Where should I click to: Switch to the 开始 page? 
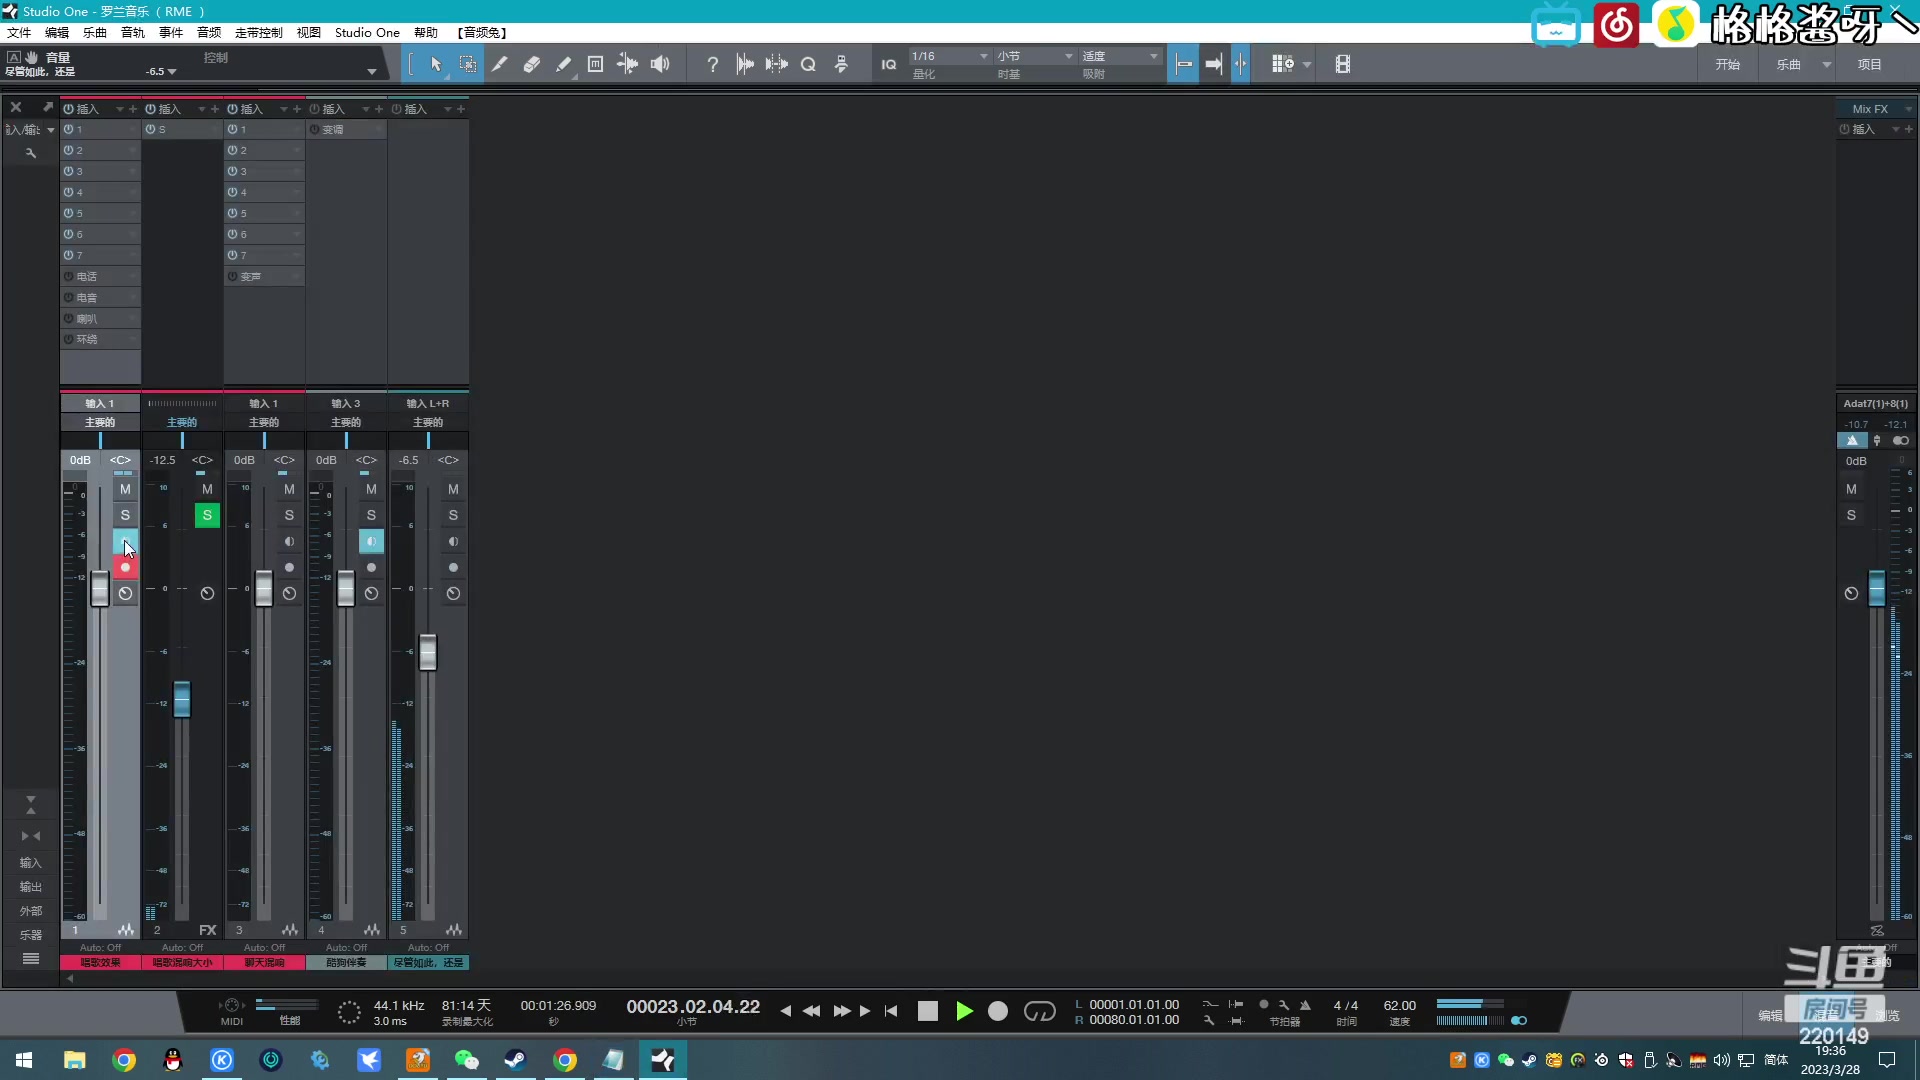(1728, 65)
